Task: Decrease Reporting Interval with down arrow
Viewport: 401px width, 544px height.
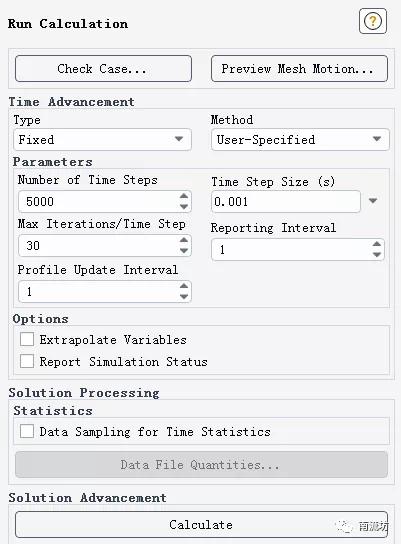Action: point(377,255)
